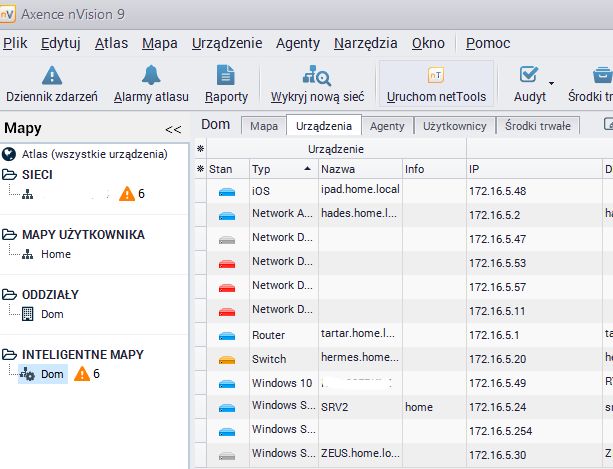Click blue status icon of Windows 10 row

tap(227, 383)
